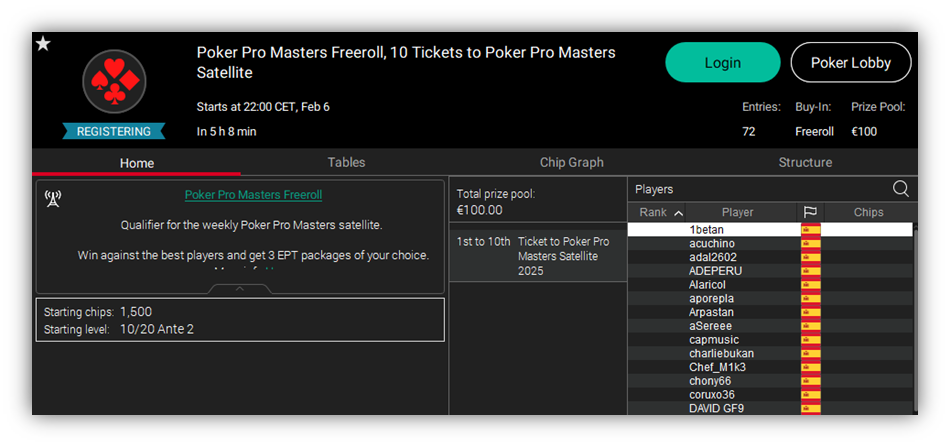Go to the Structure tab
Image resolution: width=950 pixels, height=447 pixels.
point(805,162)
